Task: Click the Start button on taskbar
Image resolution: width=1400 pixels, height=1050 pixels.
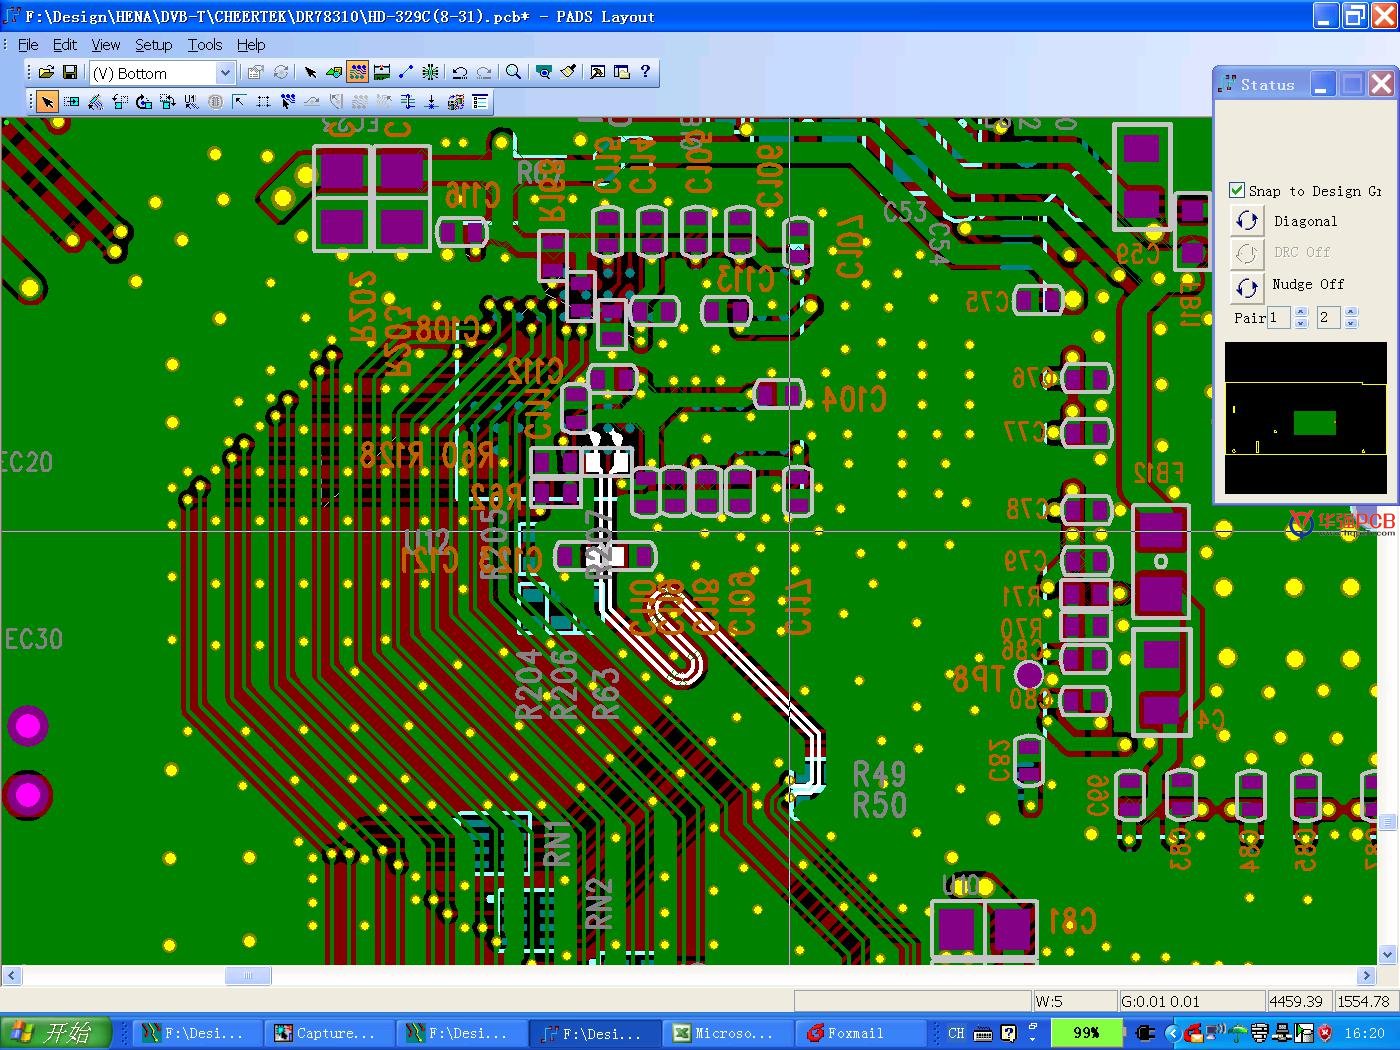Action: point(55,1033)
